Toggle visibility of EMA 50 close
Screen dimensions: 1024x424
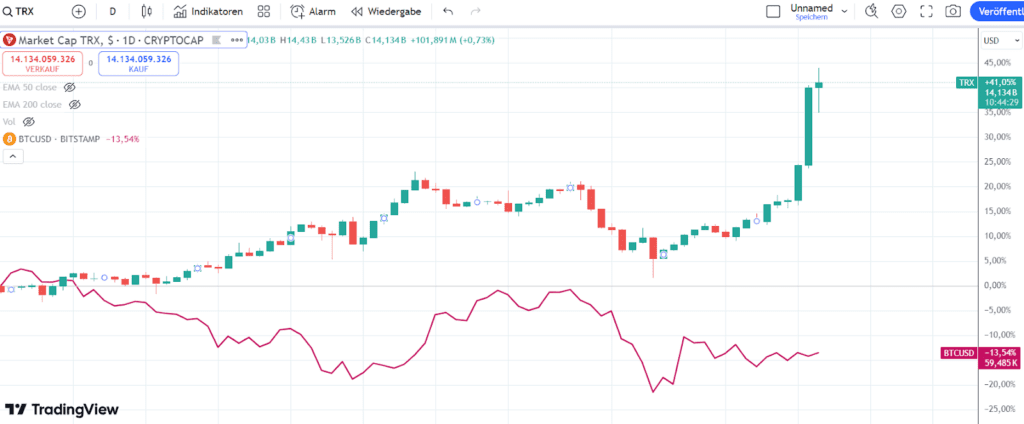pos(70,87)
